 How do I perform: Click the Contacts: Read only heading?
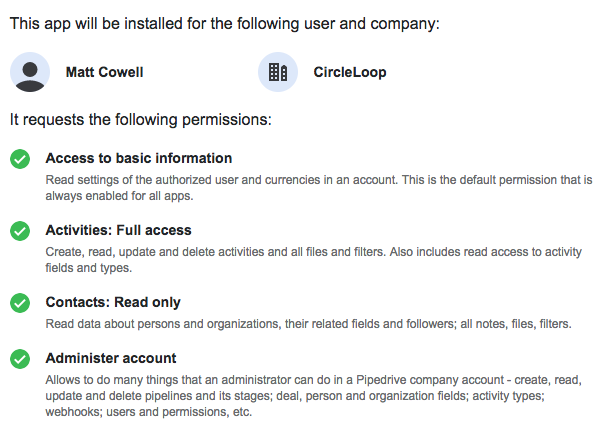(x=113, y=302)
